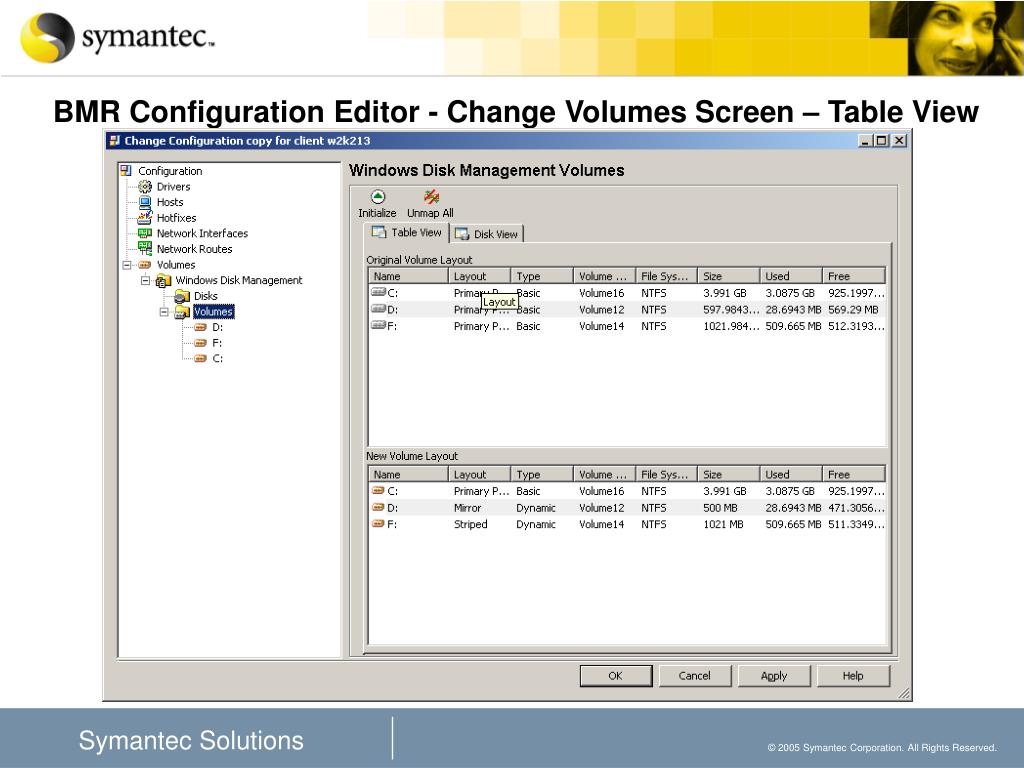Screen dimensions: 1024x768
Task: Sort Original Volume Layout by Type header
Action: coord(541,276)
